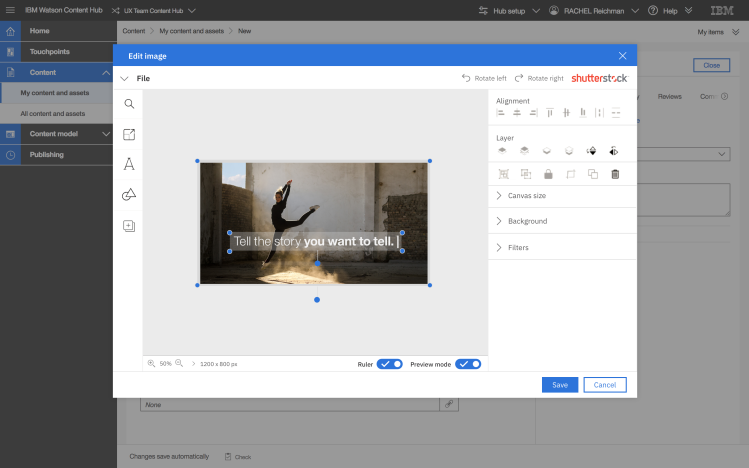This screenshot has height=468, width=749.
Task: Align selected object to horizontal center
Action: click(x=517, y=113)
